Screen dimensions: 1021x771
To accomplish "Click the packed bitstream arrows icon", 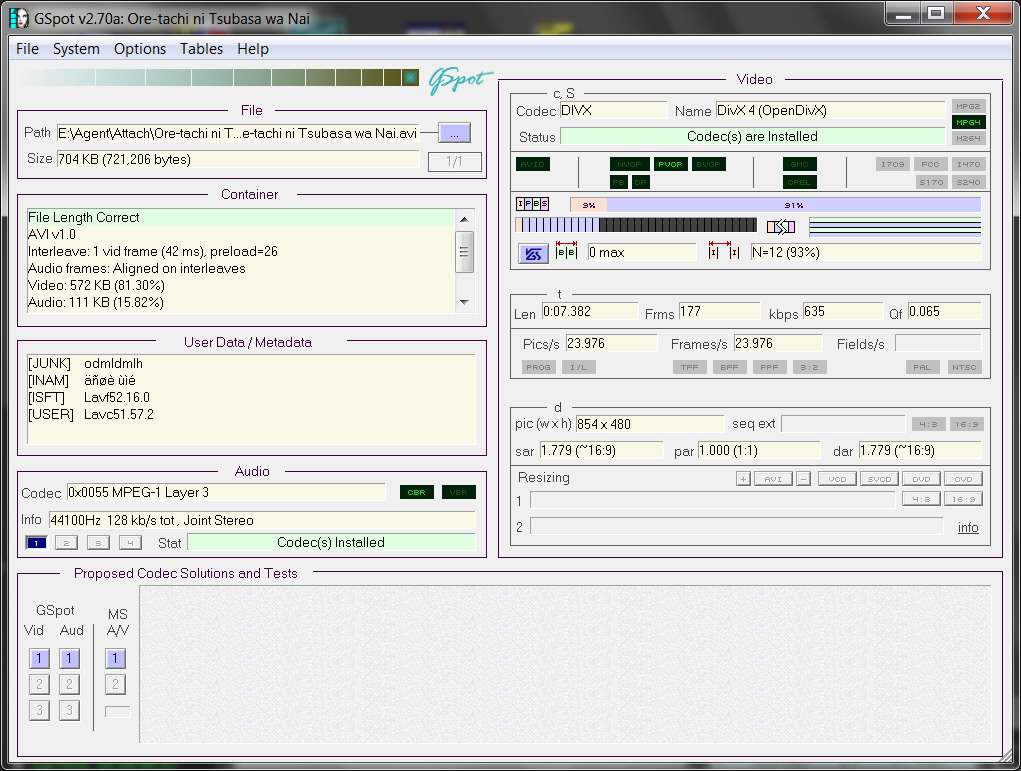I will 781,227.
